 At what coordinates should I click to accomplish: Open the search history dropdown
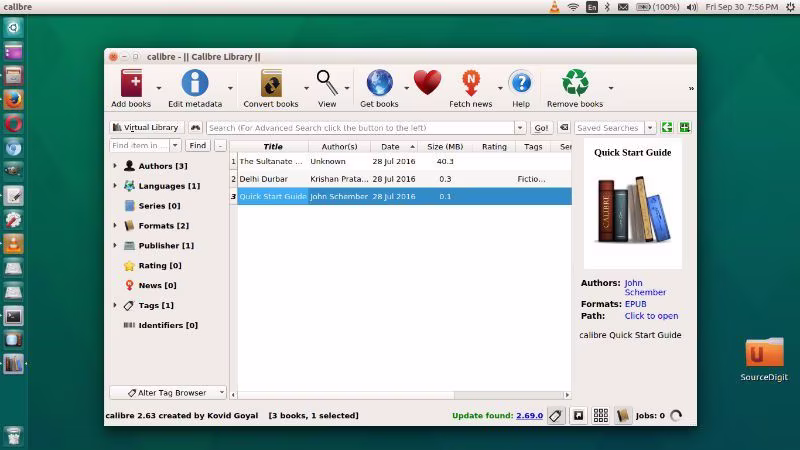(520, 128)
